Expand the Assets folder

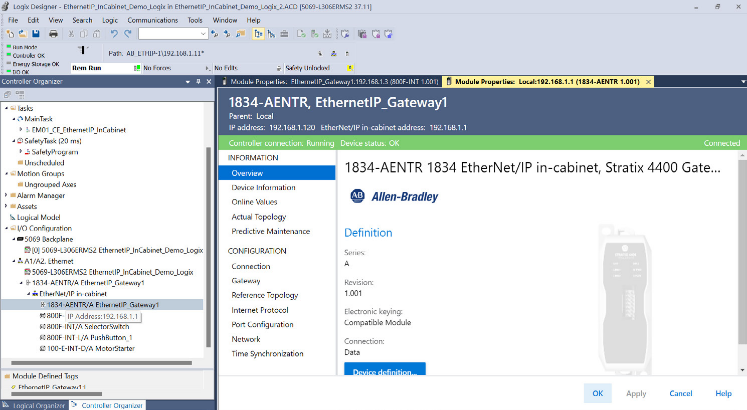6,206
